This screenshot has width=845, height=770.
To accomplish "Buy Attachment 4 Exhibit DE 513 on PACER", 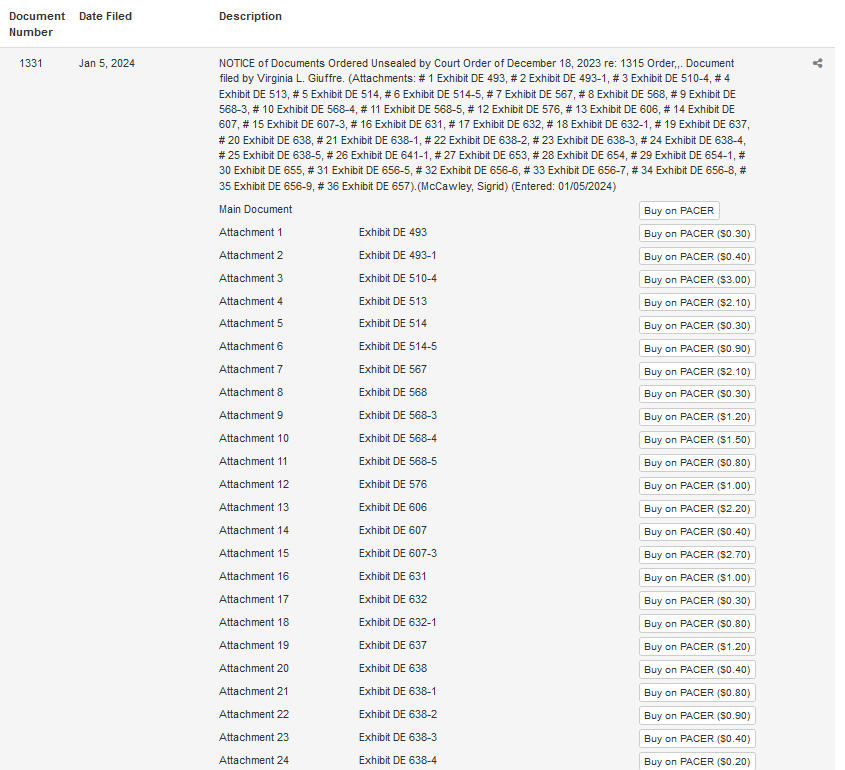I will [697, 302].
